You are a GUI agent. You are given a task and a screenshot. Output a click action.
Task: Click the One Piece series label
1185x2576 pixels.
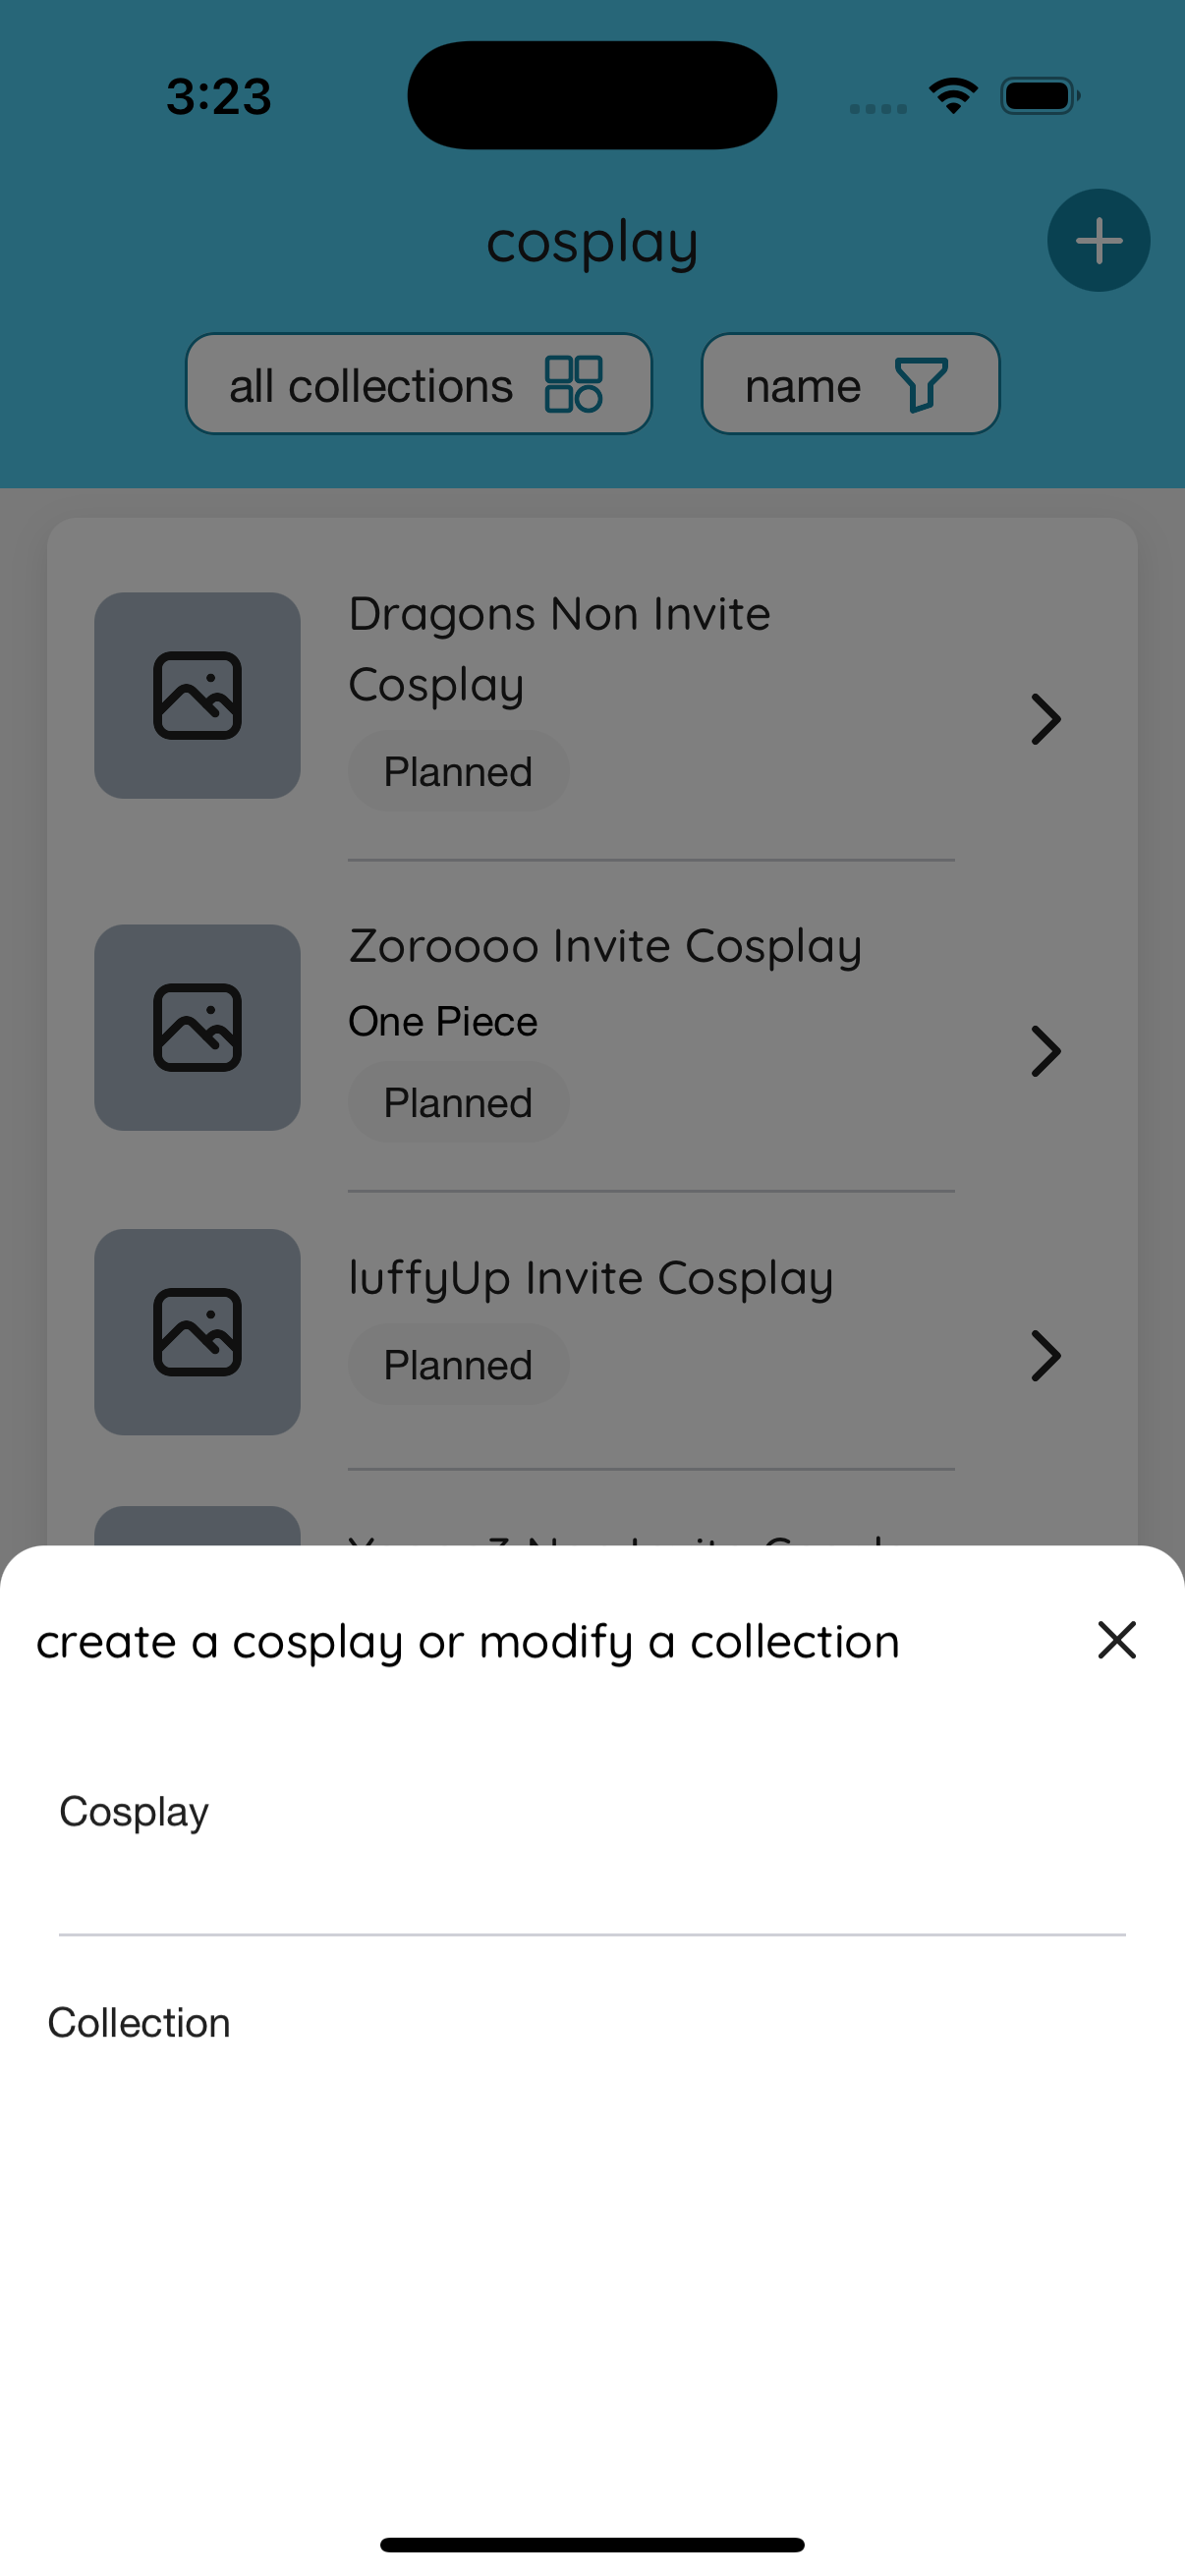(x=443, y=1020)
